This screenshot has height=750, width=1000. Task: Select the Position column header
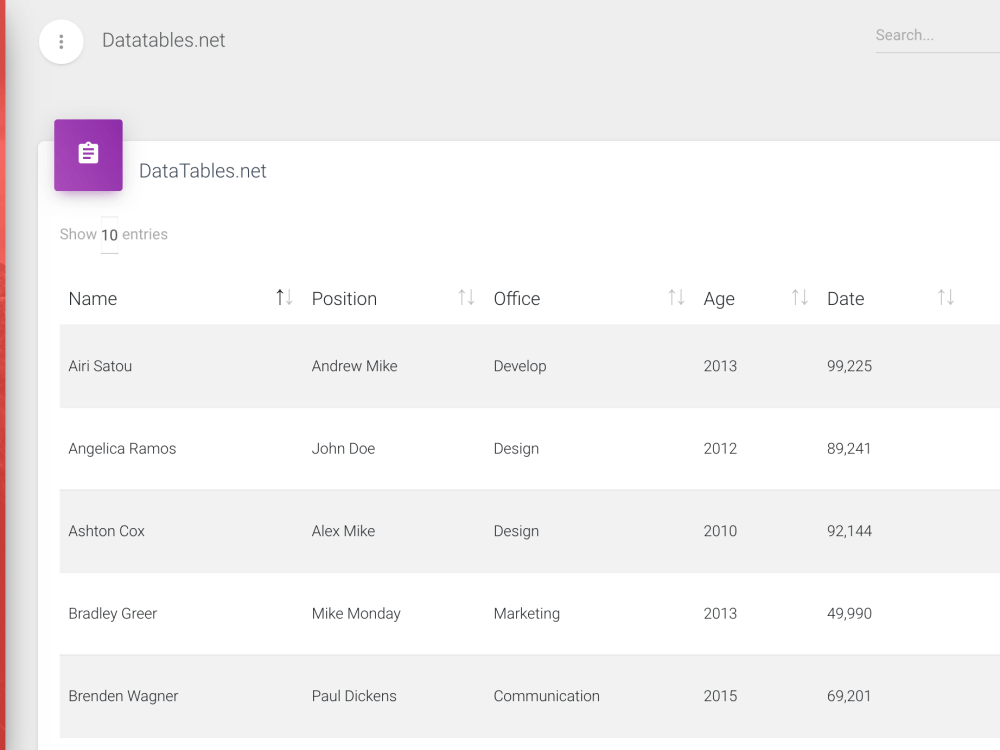pos(344,298)
